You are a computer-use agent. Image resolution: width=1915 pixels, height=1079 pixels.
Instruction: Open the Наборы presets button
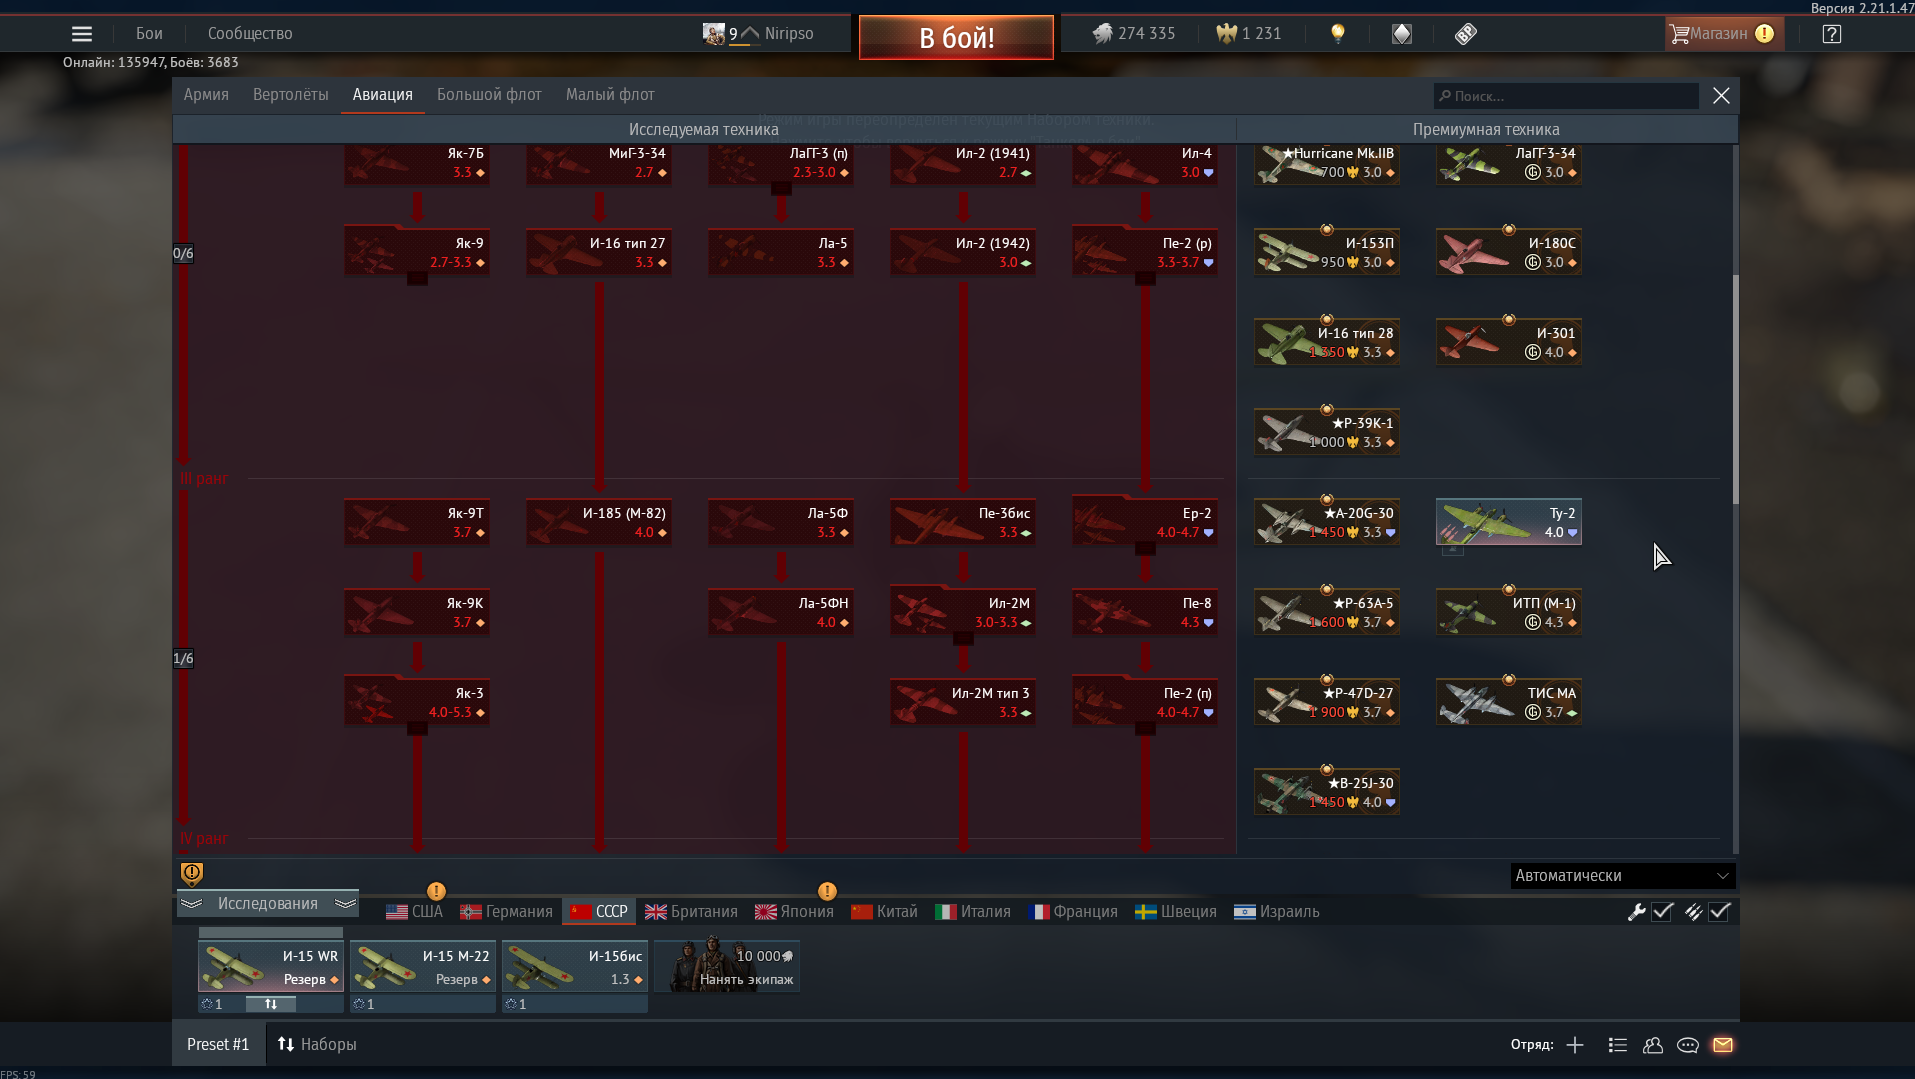tap(317, 1045)
